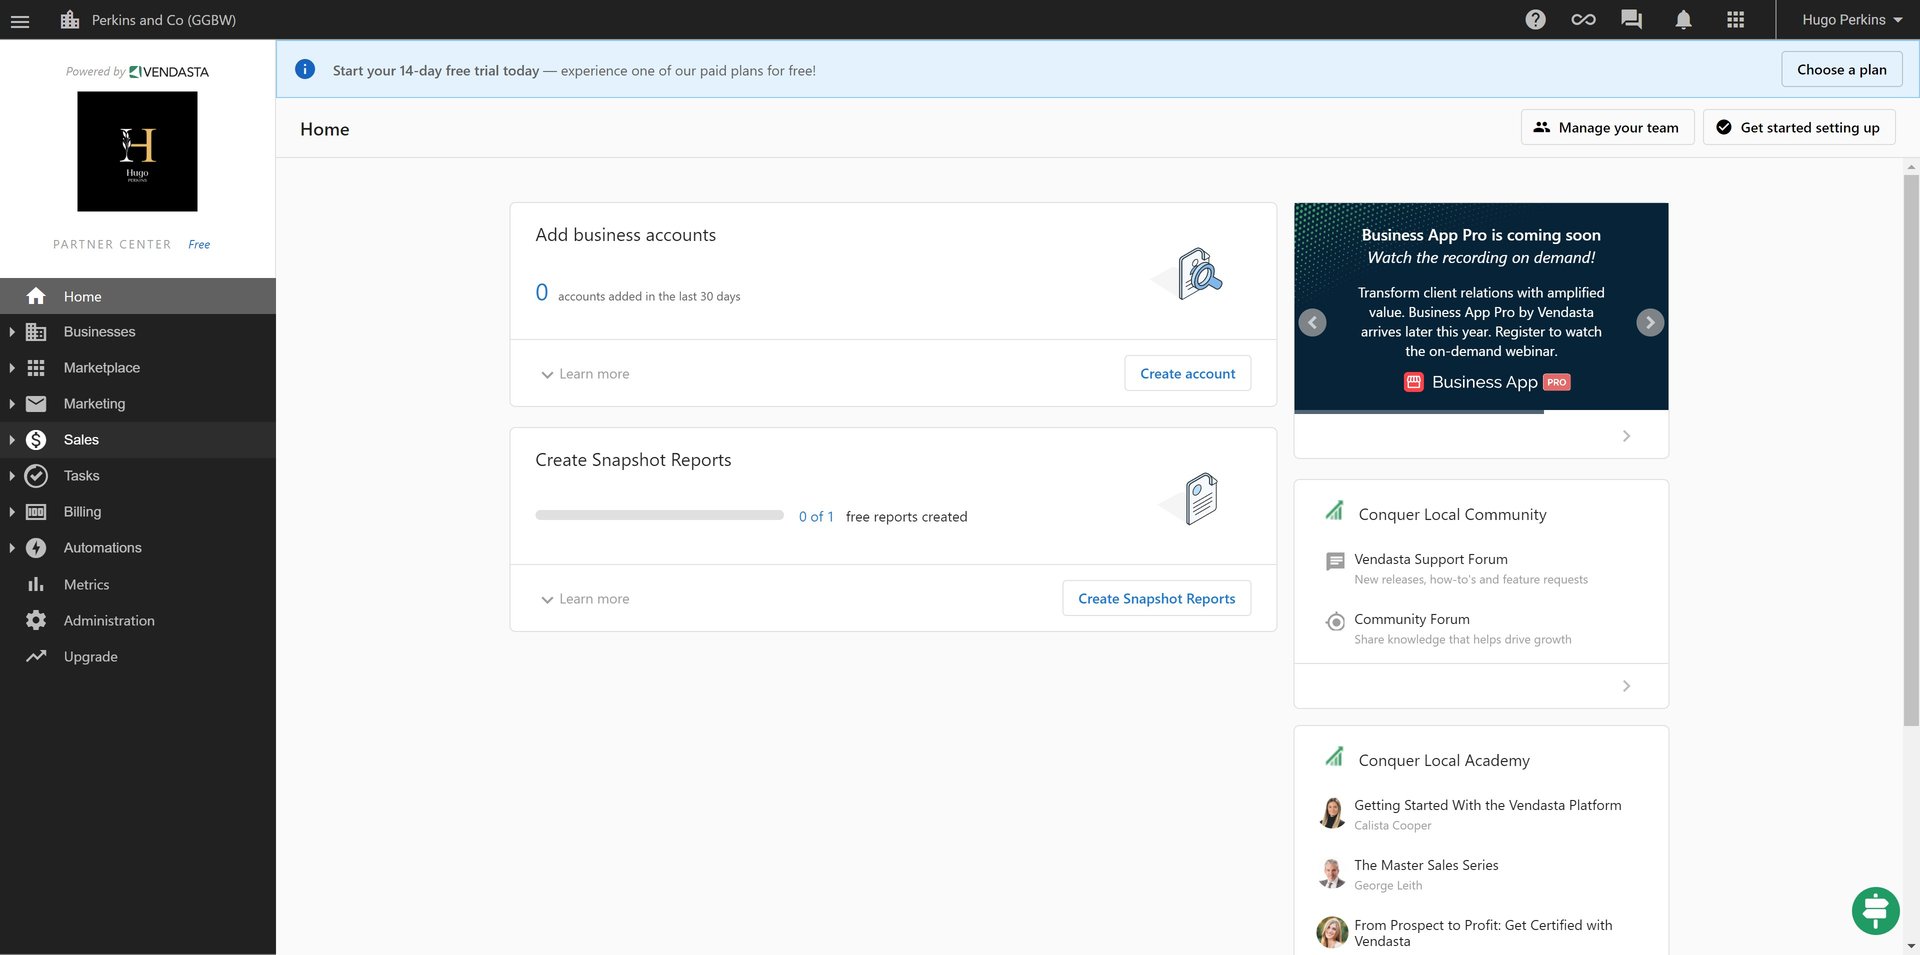
Task: Open the Community Forum link
Action: pyautogui.click(x=1412, y=619)
